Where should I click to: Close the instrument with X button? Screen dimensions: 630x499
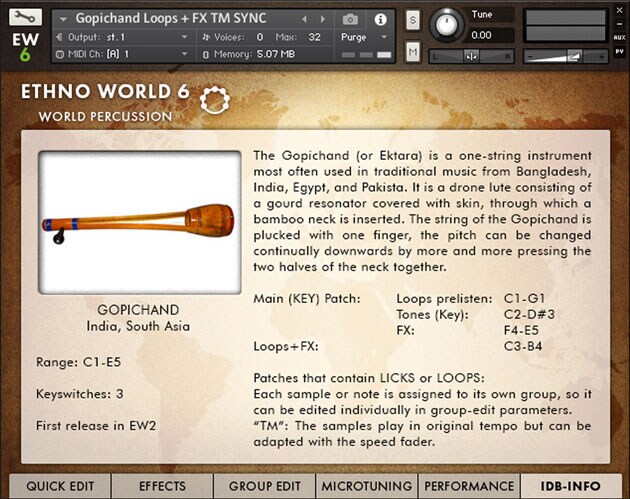coord(620,11)
